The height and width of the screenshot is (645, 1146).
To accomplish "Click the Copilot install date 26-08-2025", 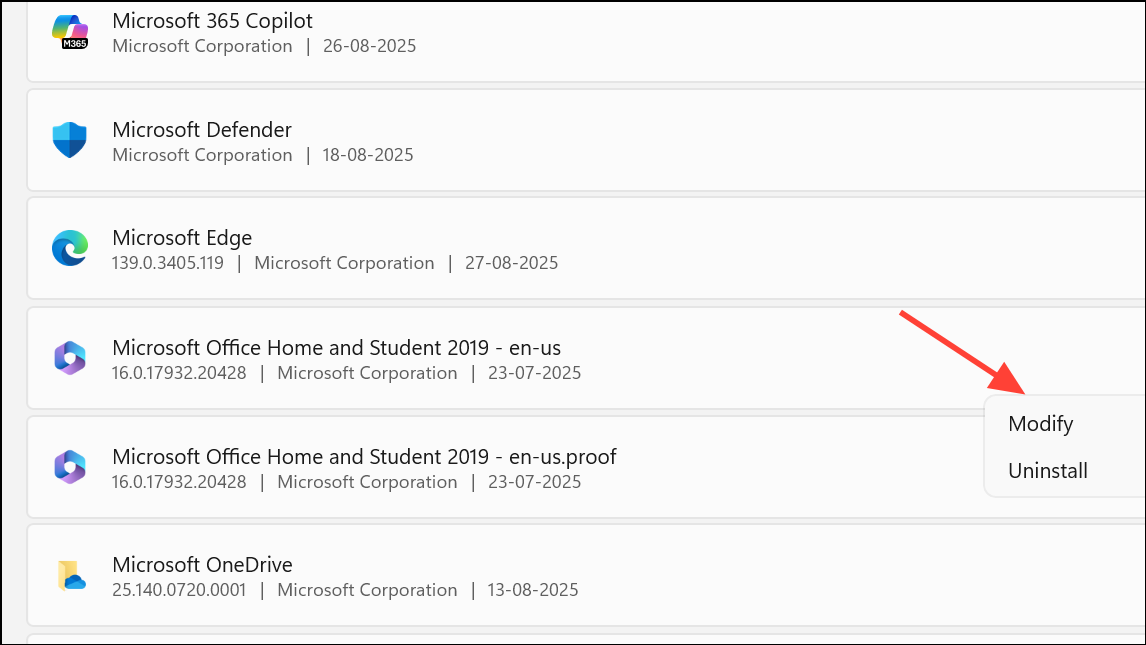I will [369, 46].
